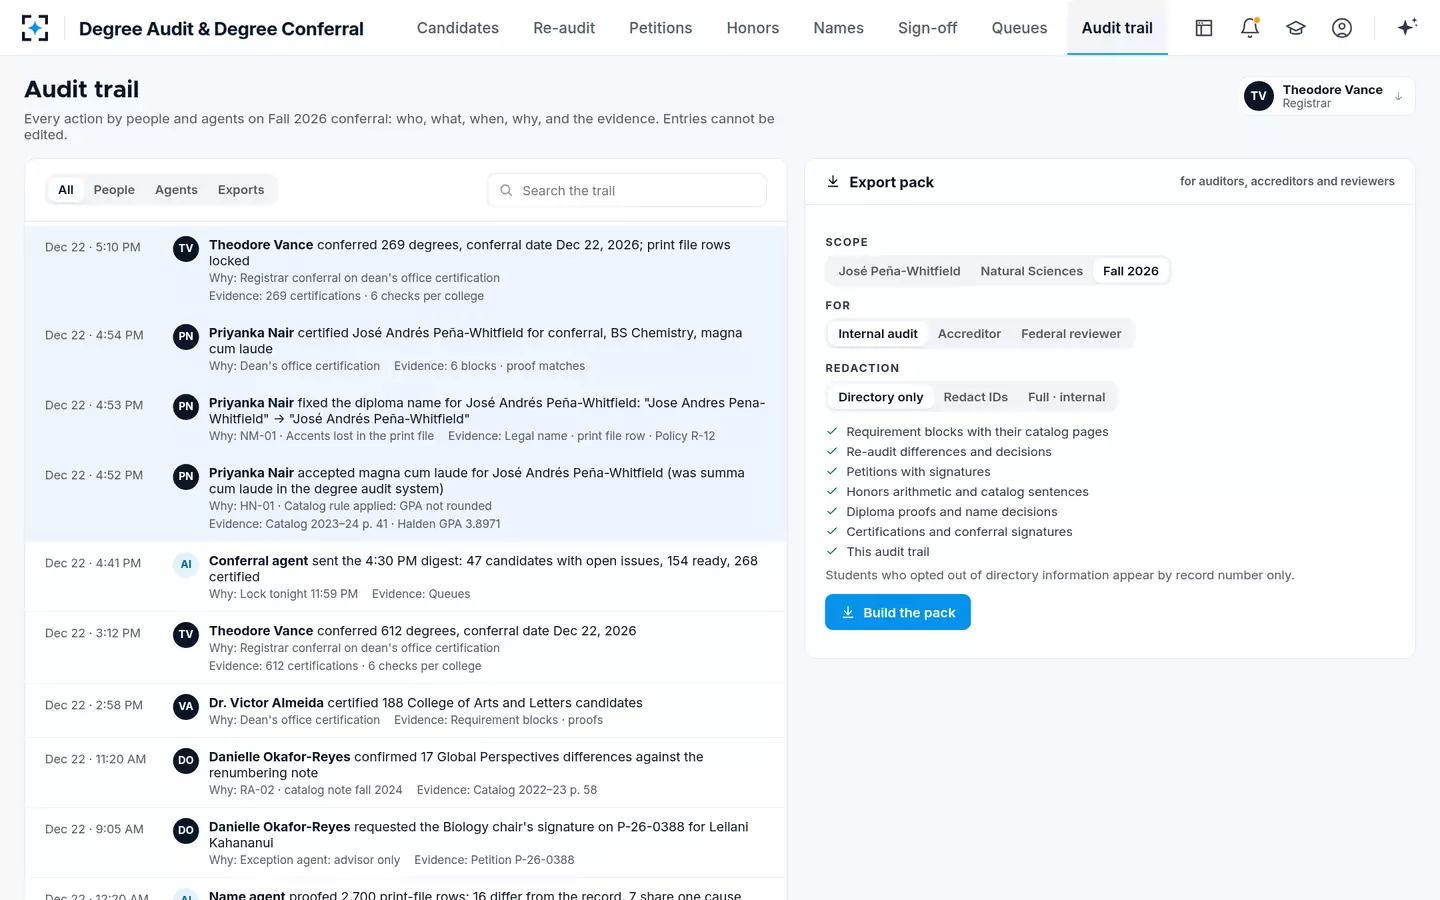Go to the Petitions tab

pyautogui.click(x=660, y=28)
